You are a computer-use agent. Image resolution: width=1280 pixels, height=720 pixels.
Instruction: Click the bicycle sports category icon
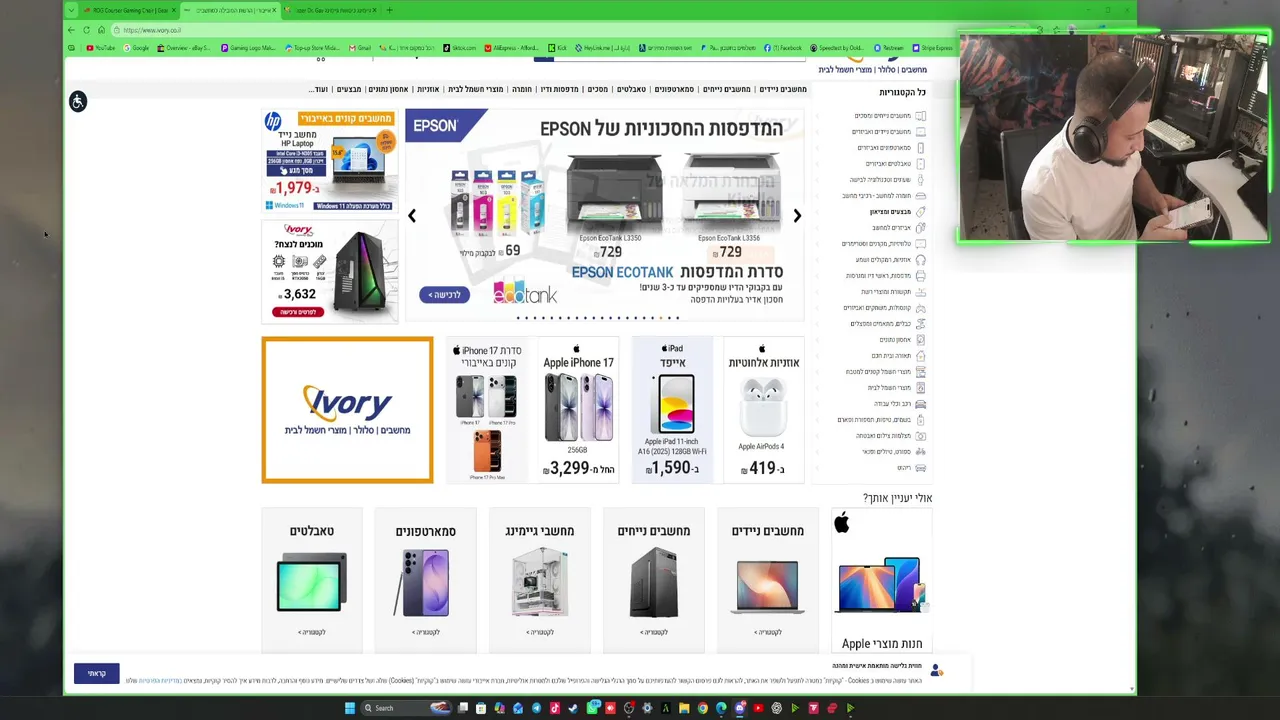point(920,452)
